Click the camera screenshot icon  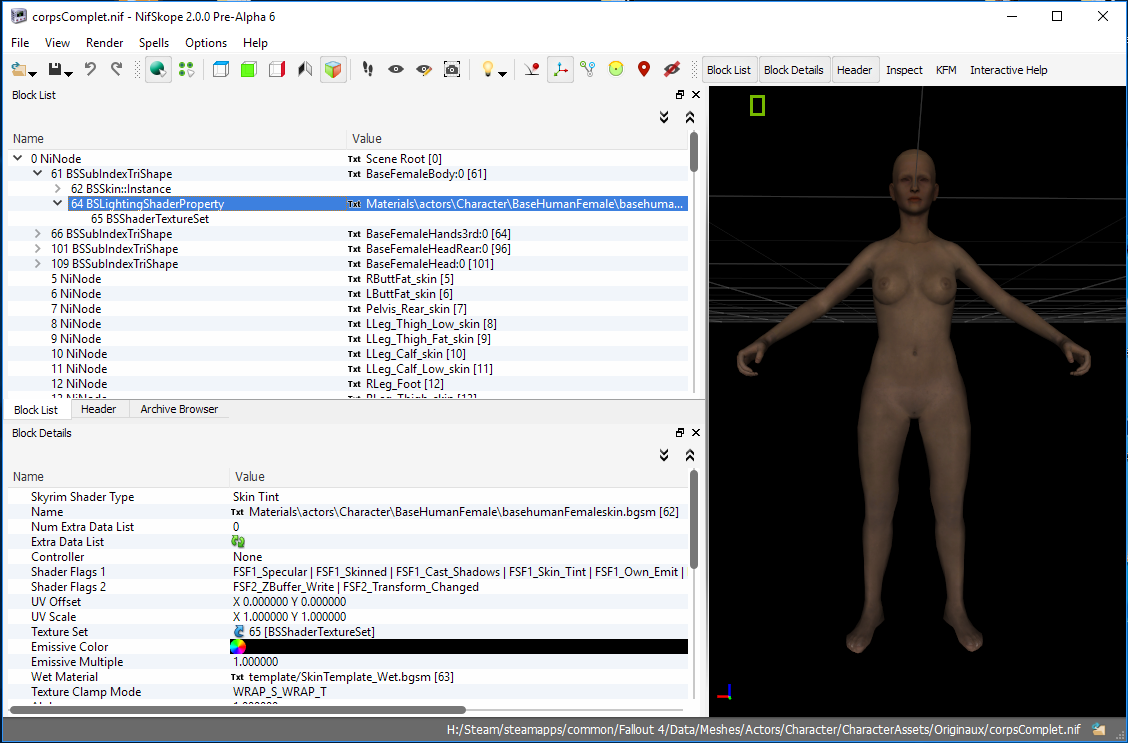click(452, 70)
